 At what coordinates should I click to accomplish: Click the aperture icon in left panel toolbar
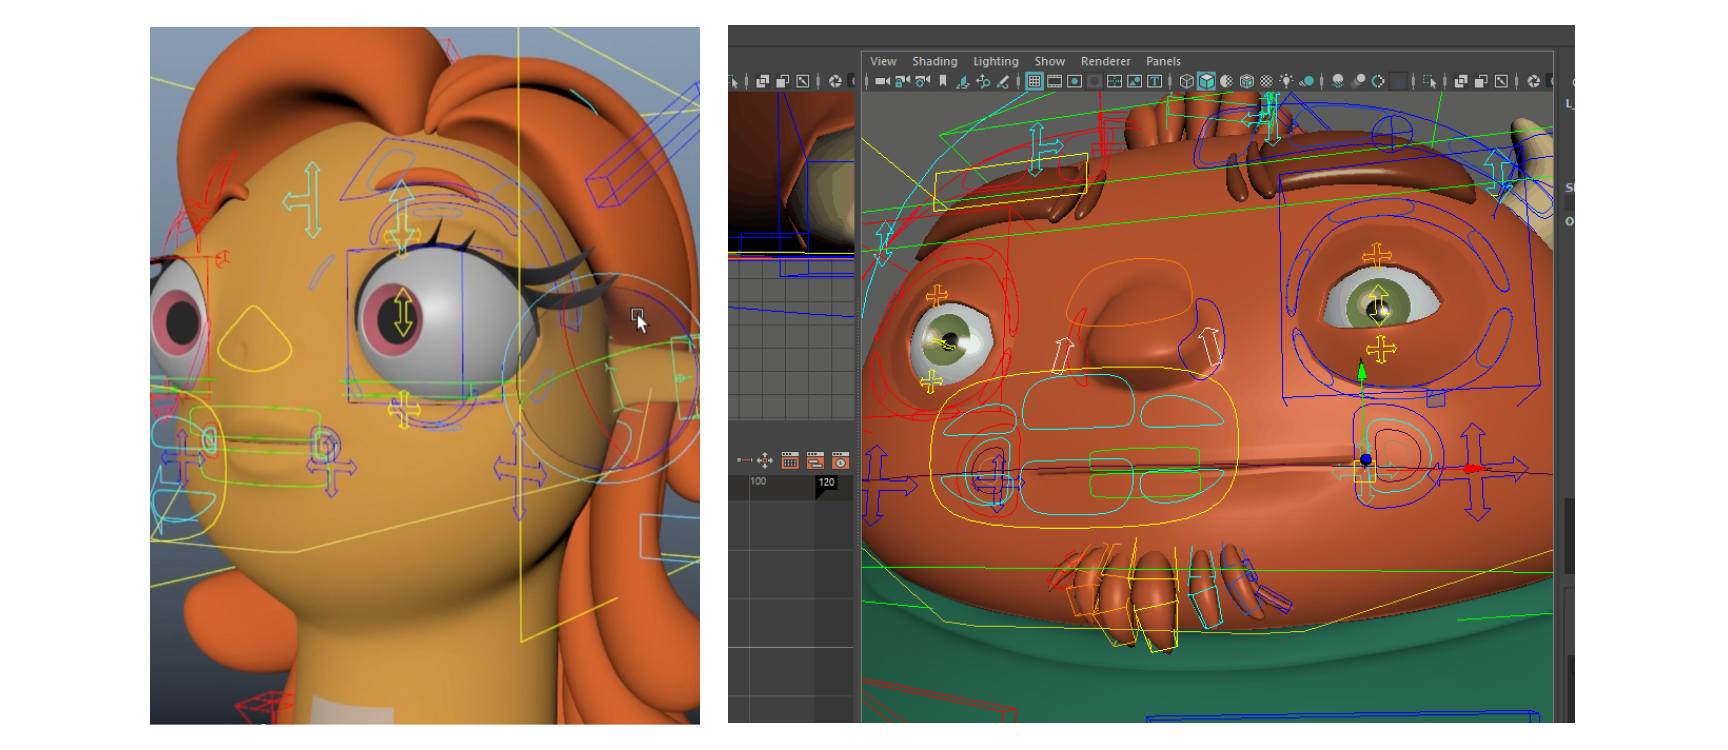click(835, 81)
